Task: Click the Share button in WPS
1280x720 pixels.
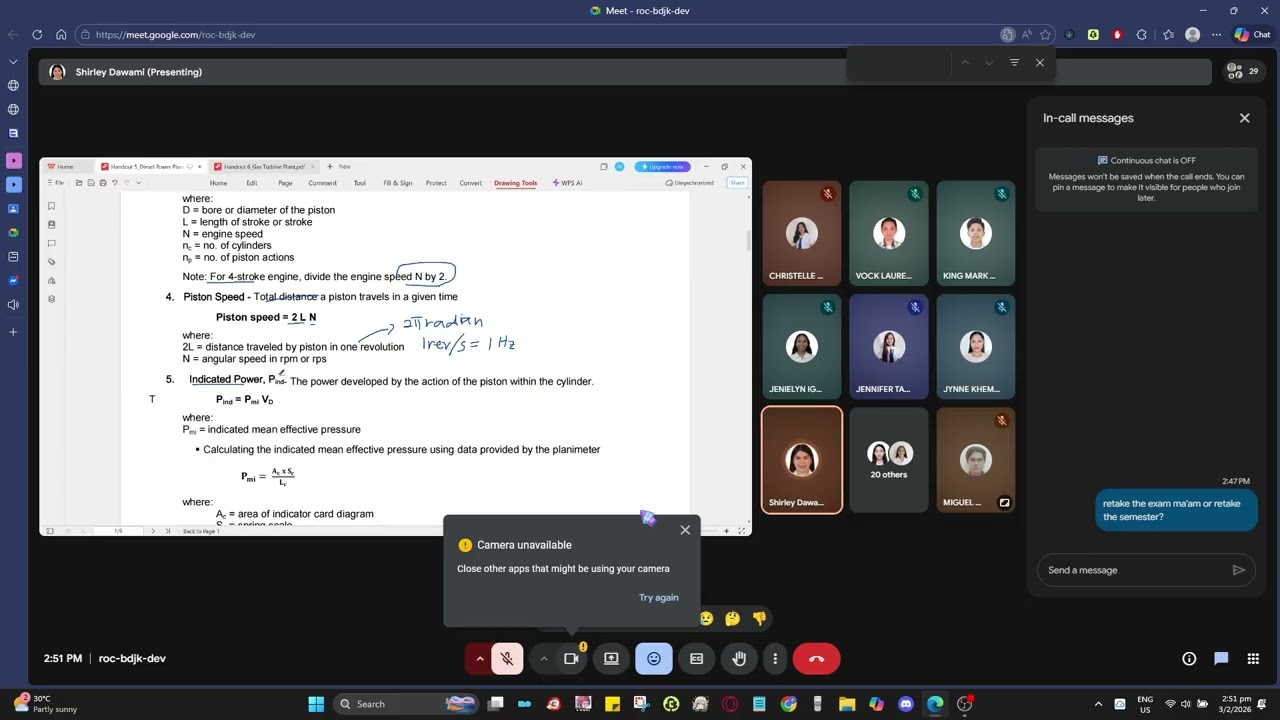Action: pyautogui.click(x=737, y=183)
